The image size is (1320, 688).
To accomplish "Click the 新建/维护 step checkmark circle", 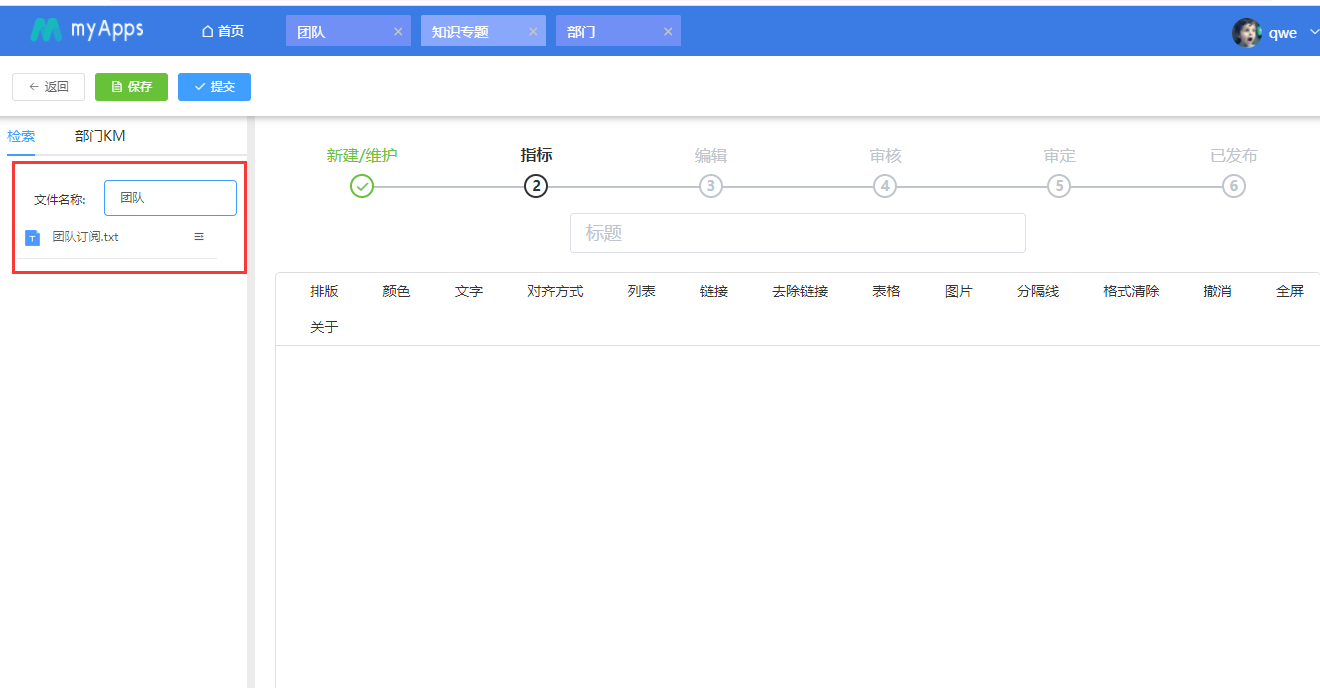I will click(362, 186).
